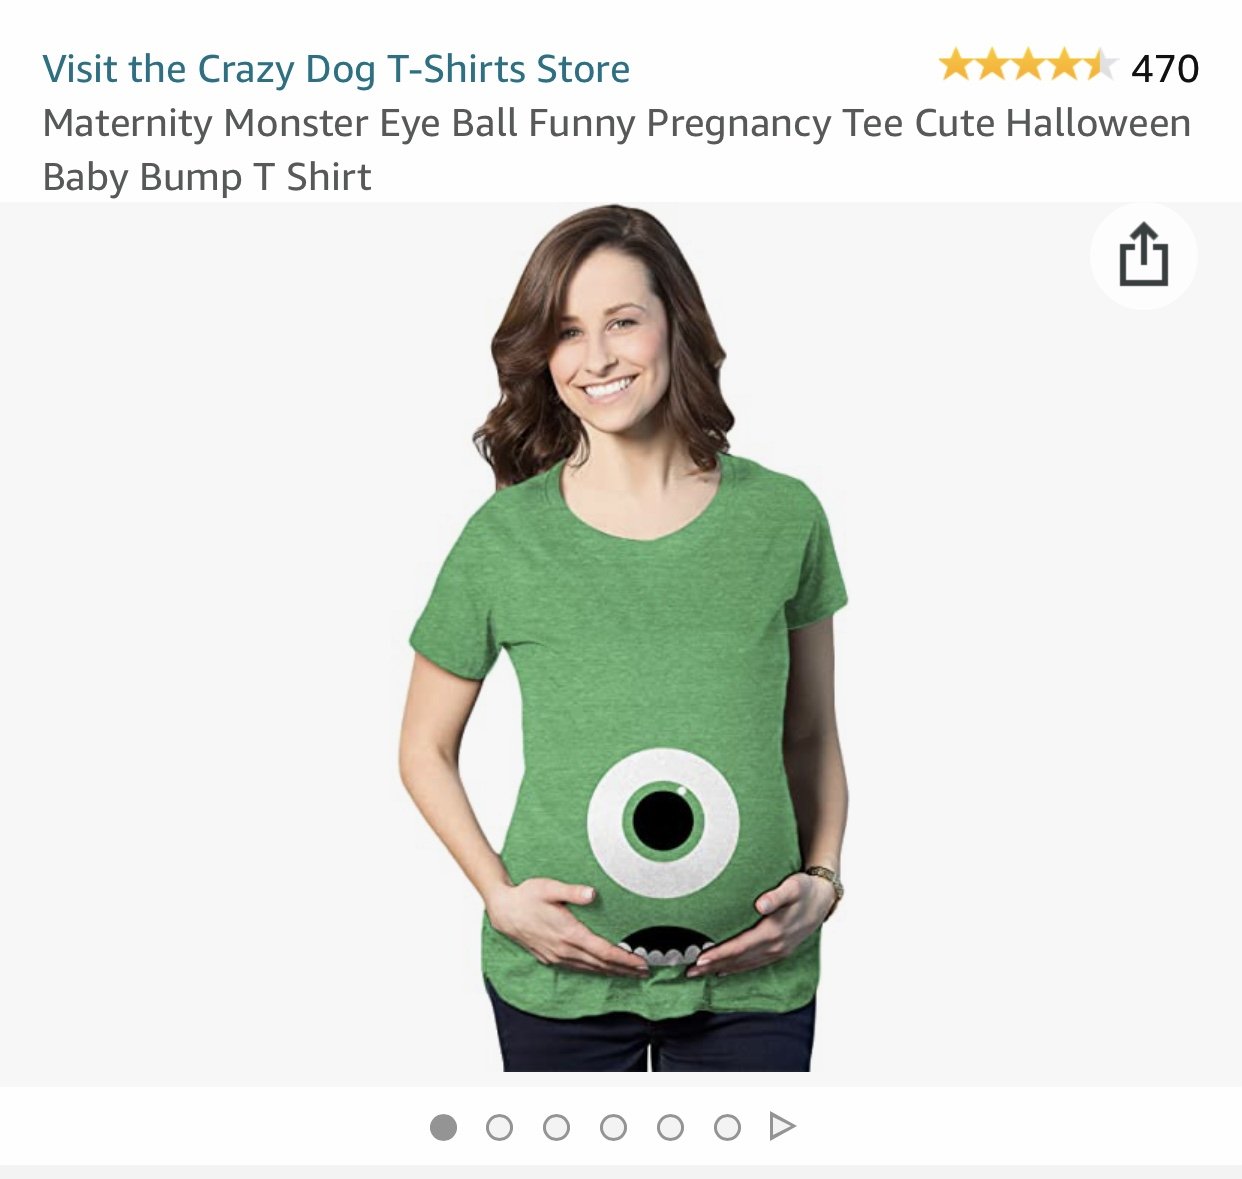1242x1179 pixels.
Task: Tap the share icon on product image
Action: 1143,256
